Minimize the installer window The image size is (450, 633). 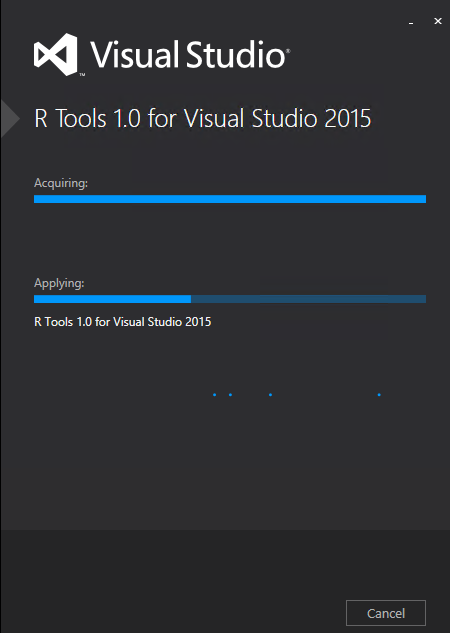[411, 22]
